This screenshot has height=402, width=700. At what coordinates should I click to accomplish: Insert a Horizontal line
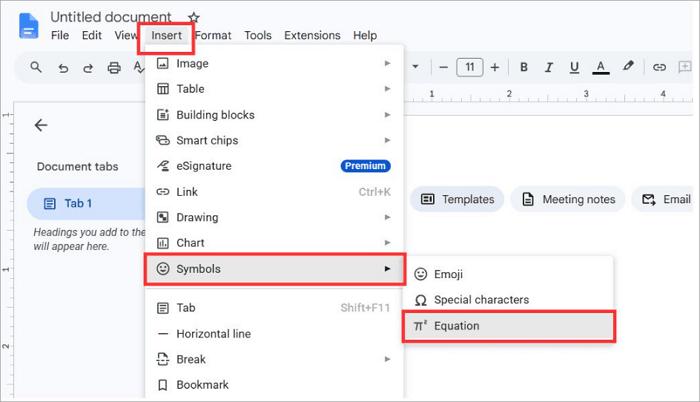(274, 334)
